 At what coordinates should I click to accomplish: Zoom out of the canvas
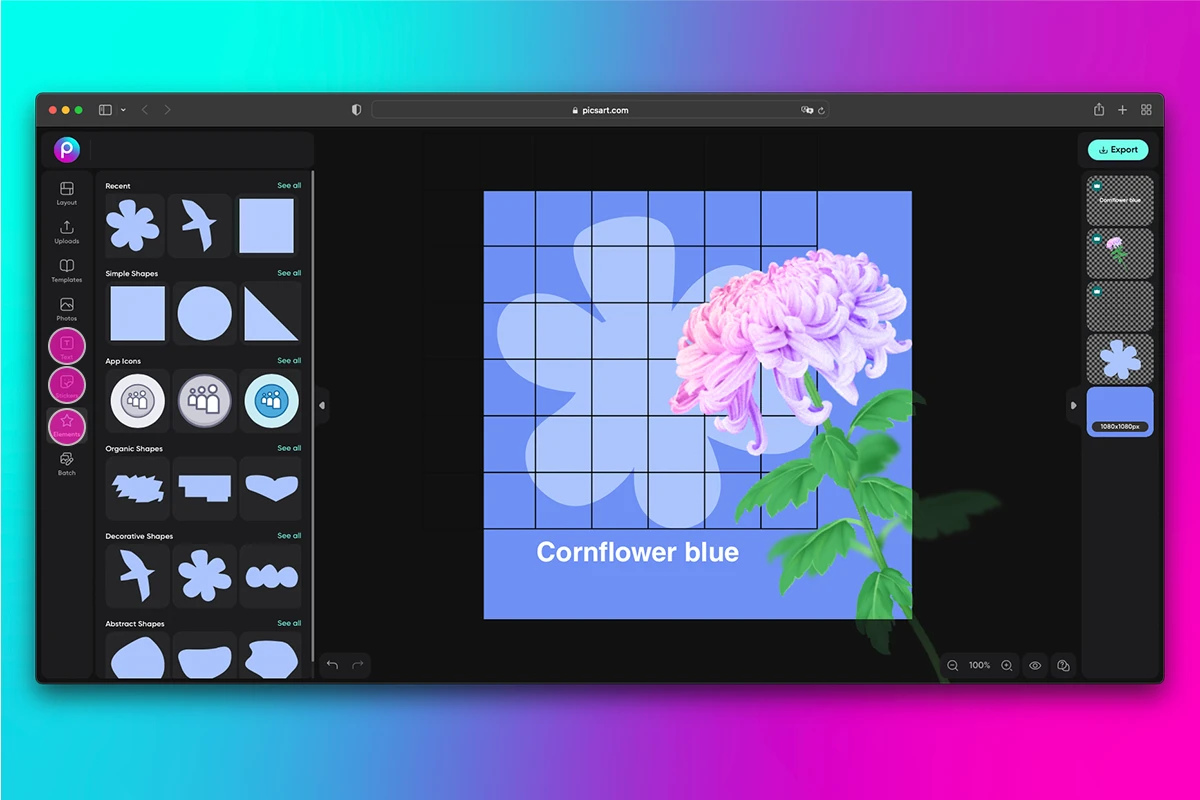tap(952, 665)
